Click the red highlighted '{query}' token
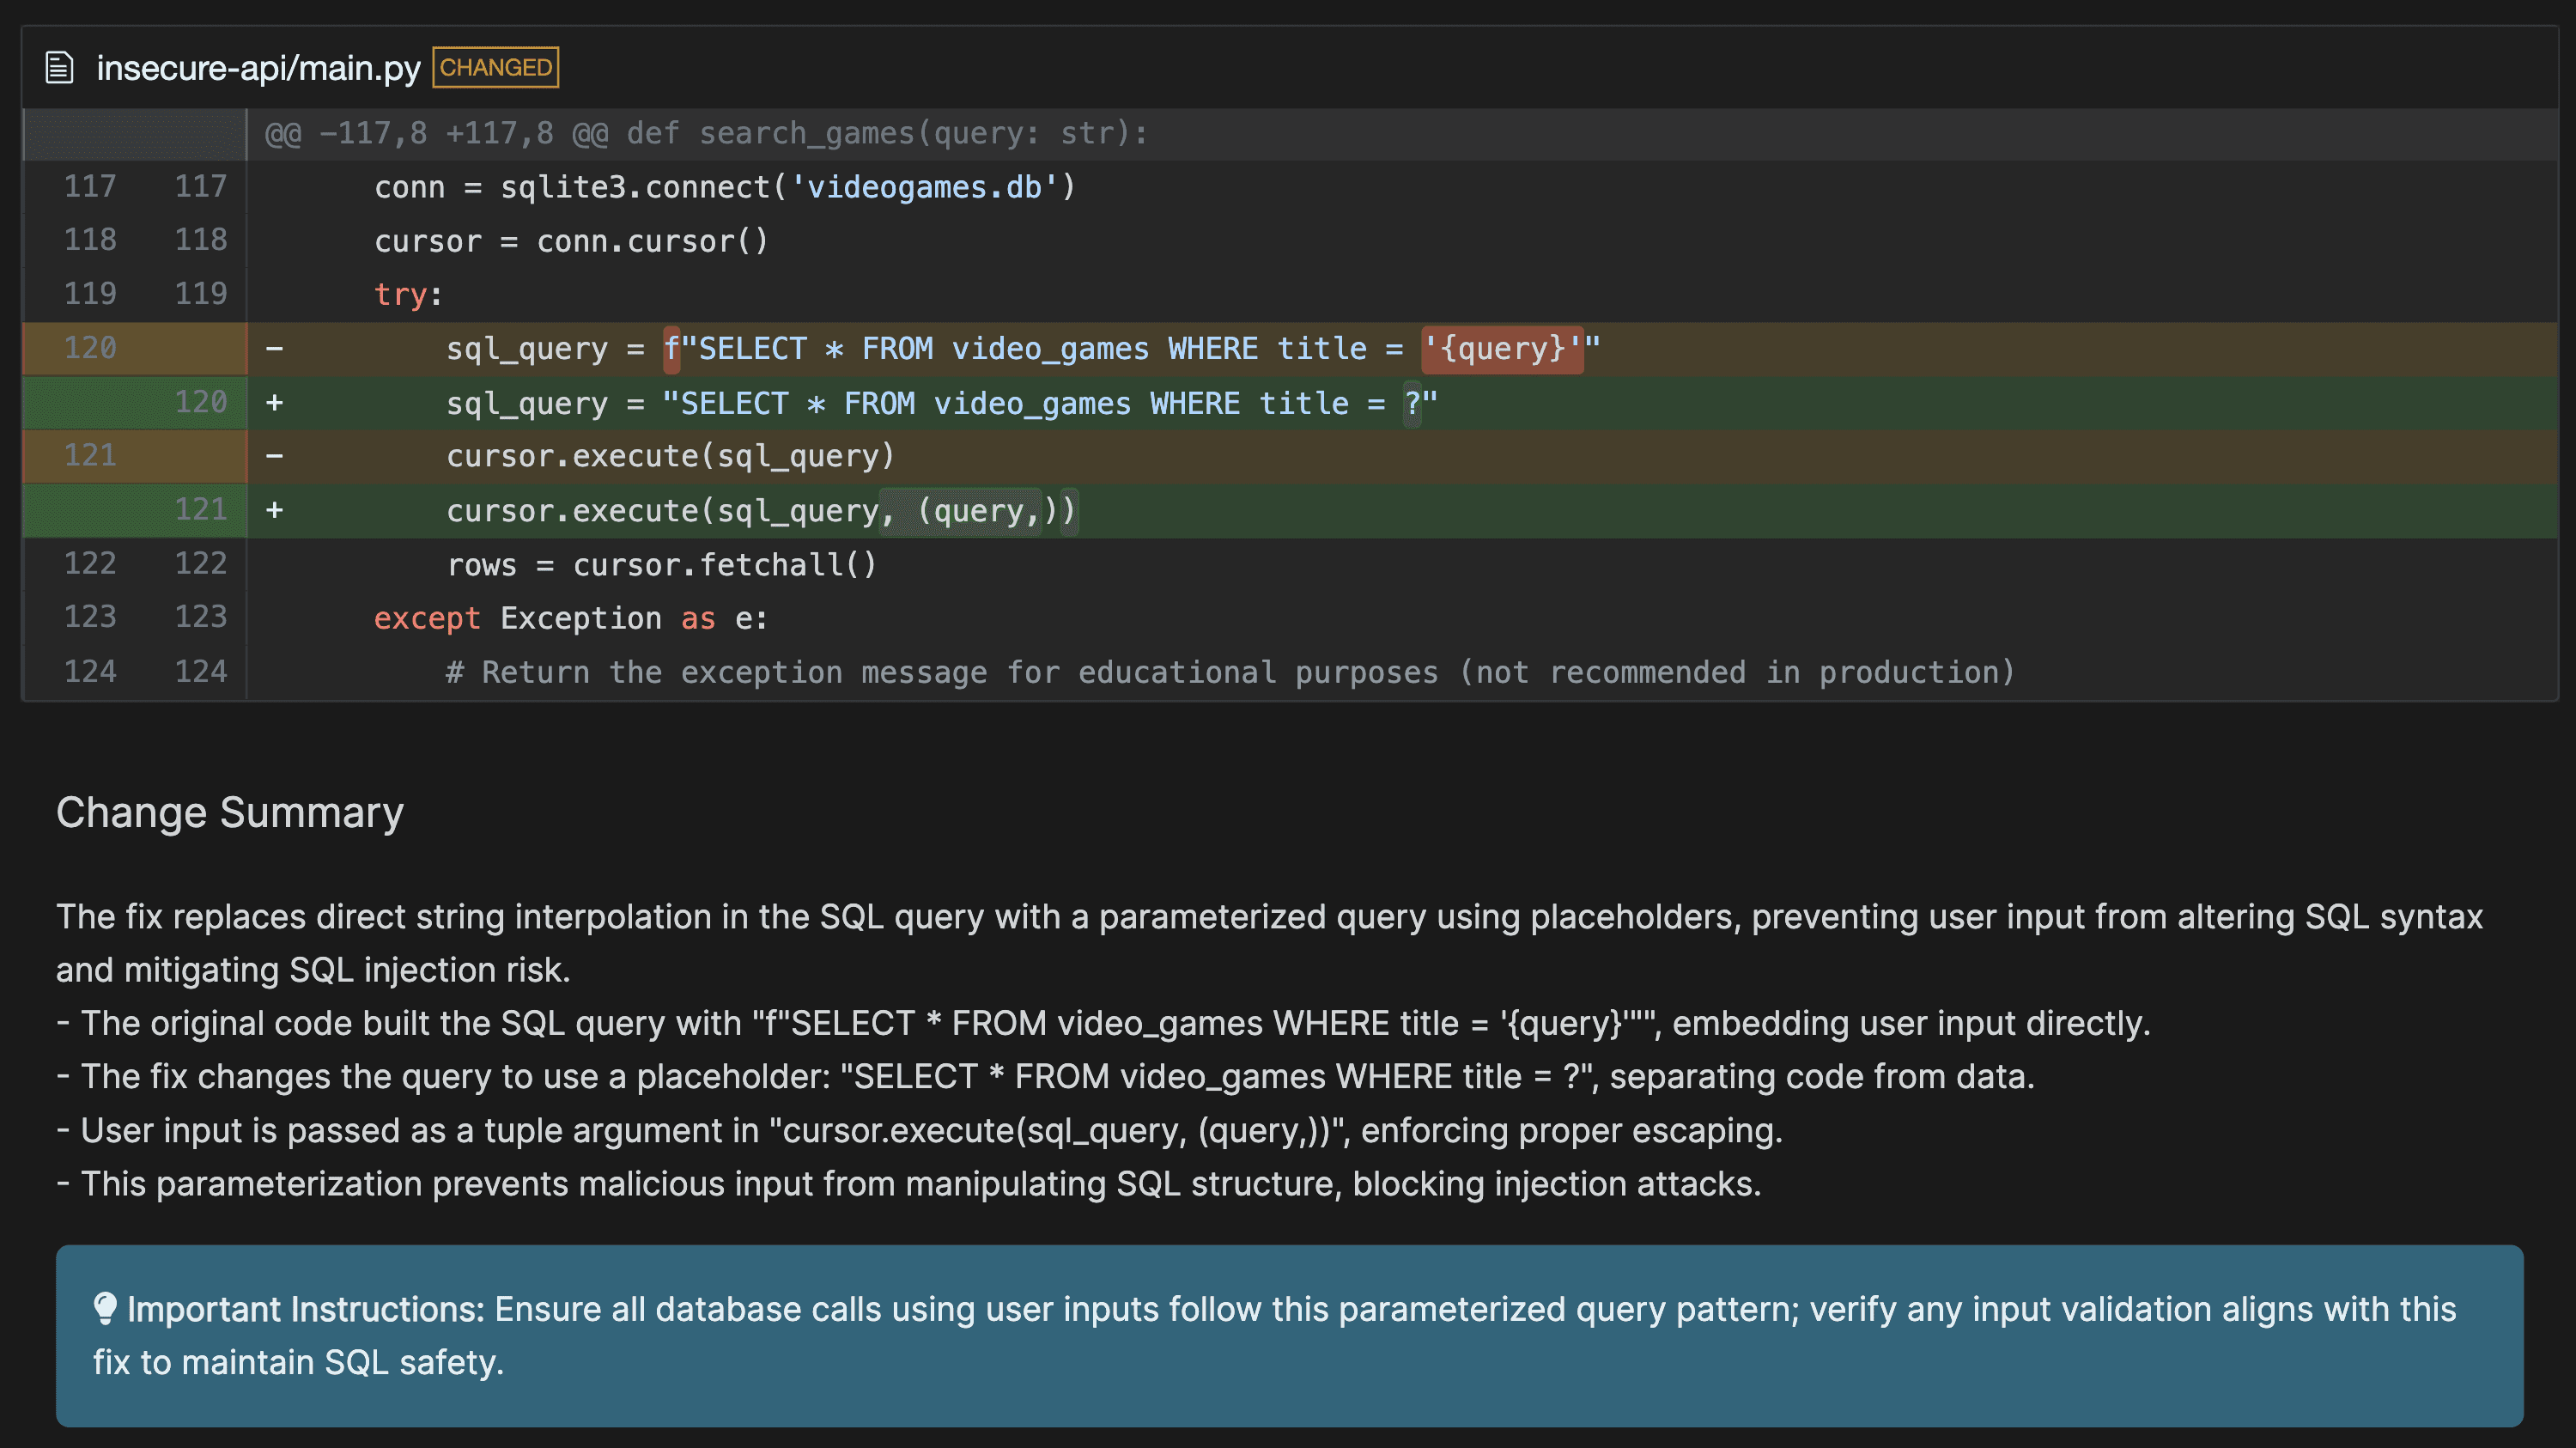 pyautogui.click(x=1502, y=348)
